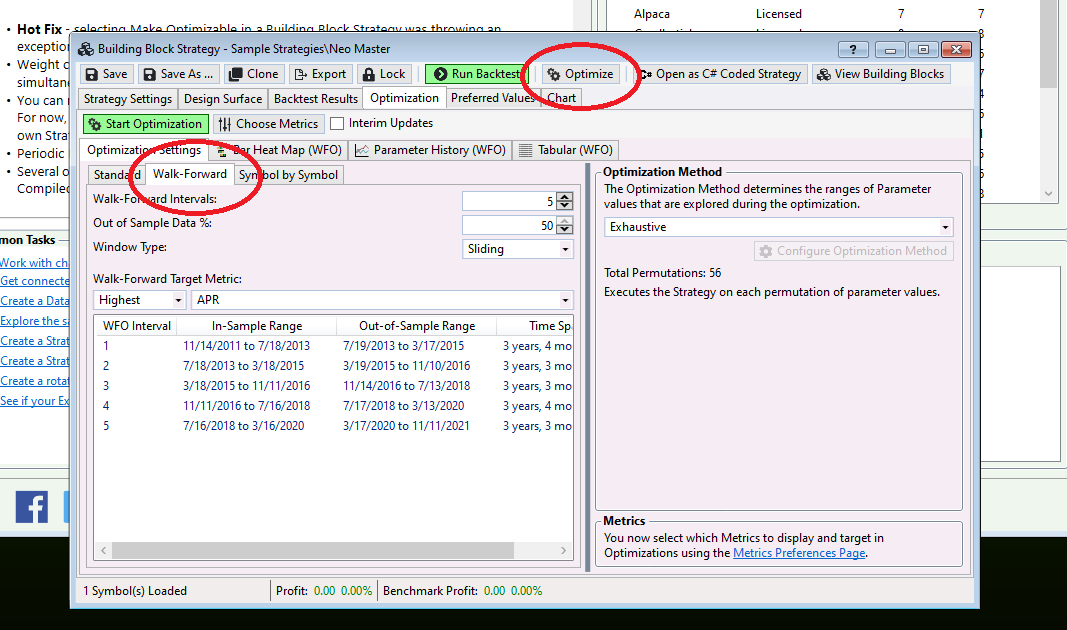This screenshot has width=1067, height=630.
Task: Clone the strategy using Clone button
Action: (x=253, y=74)
